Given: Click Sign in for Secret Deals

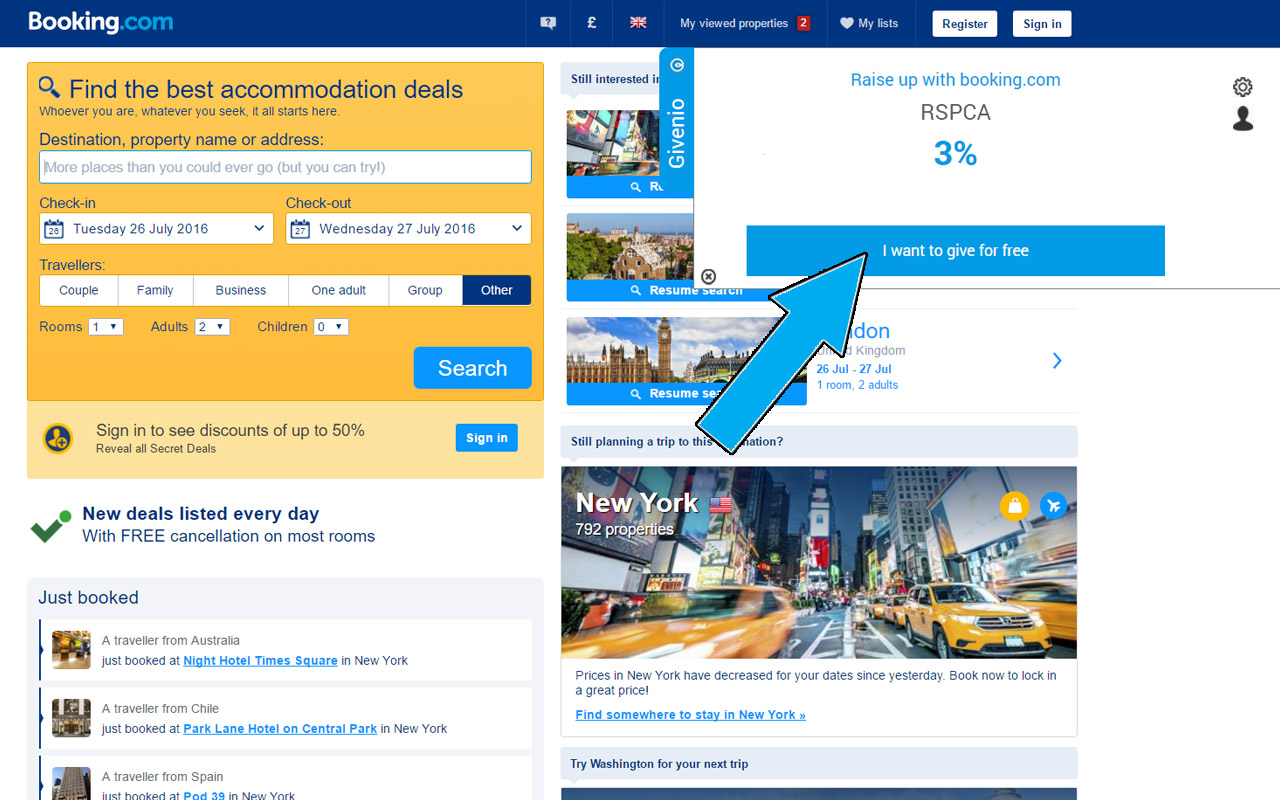Looking at the screenshot, I should coord(487,438).
